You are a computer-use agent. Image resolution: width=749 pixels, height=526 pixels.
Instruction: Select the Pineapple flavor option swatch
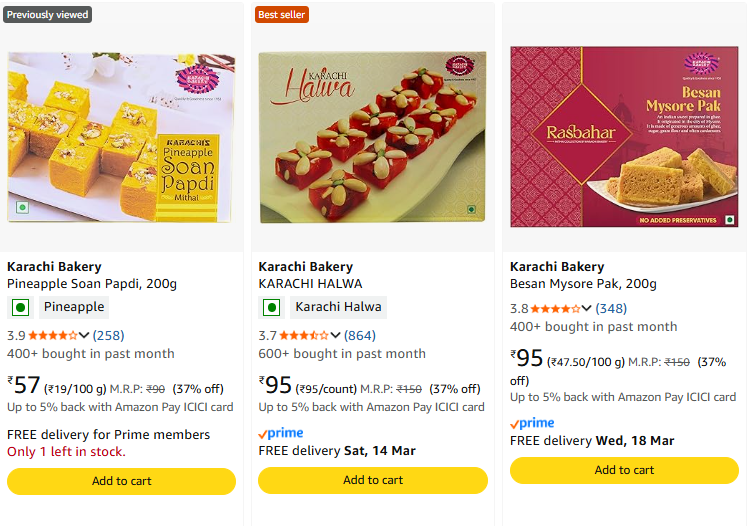click(x=58, y=307)
